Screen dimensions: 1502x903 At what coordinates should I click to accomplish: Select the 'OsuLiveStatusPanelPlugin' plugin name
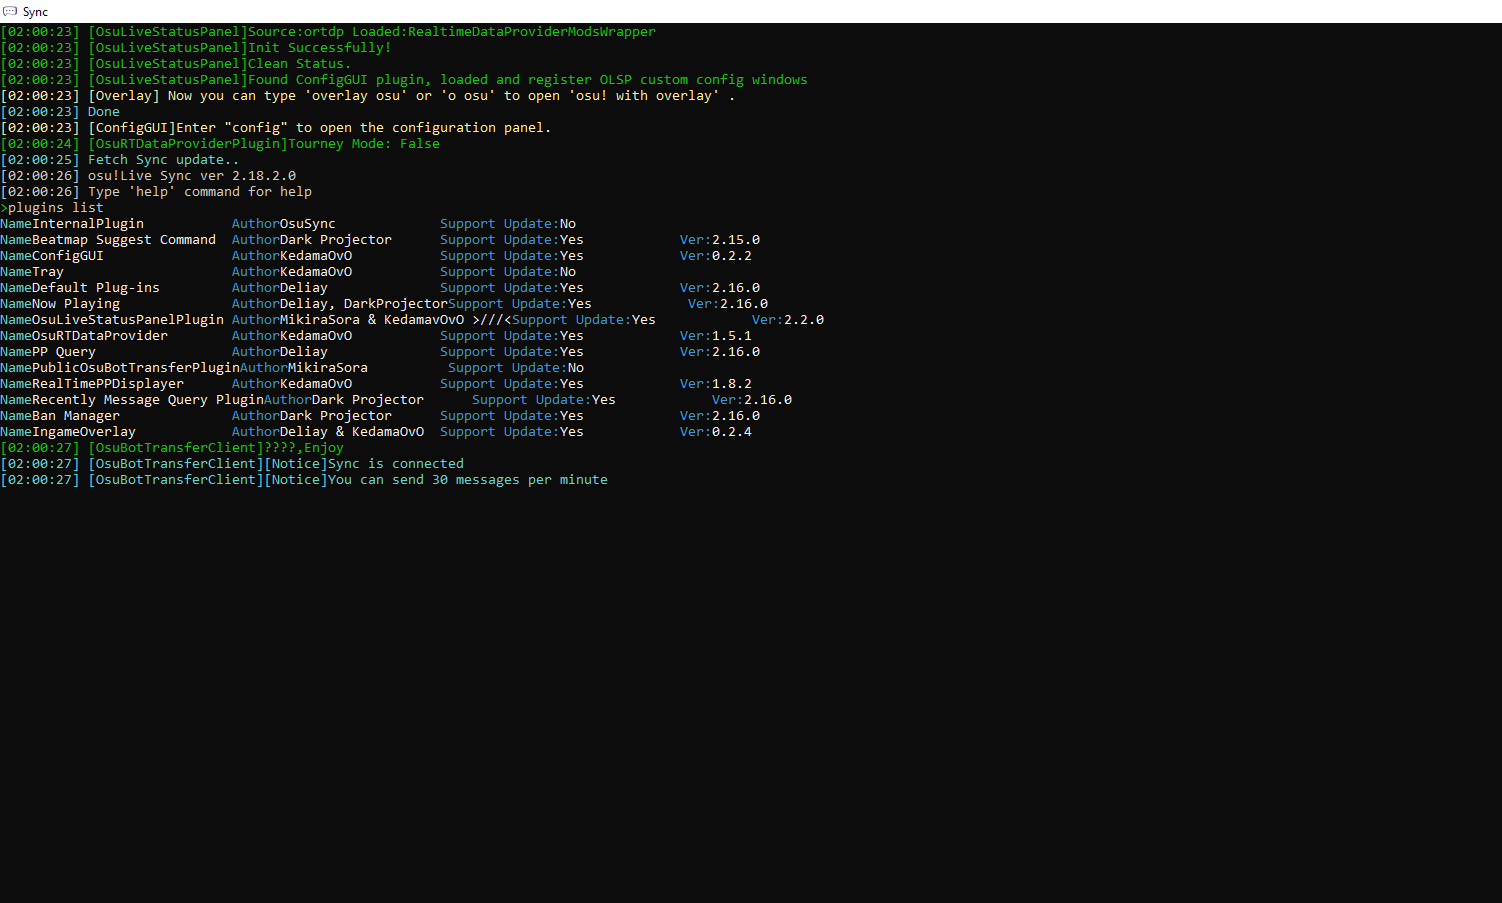point(128,320)
